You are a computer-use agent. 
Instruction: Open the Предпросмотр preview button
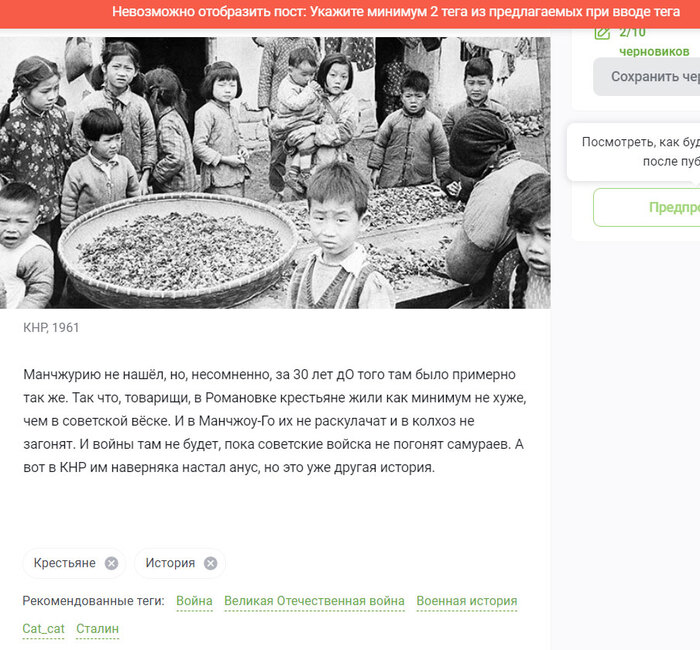[646, 207]
